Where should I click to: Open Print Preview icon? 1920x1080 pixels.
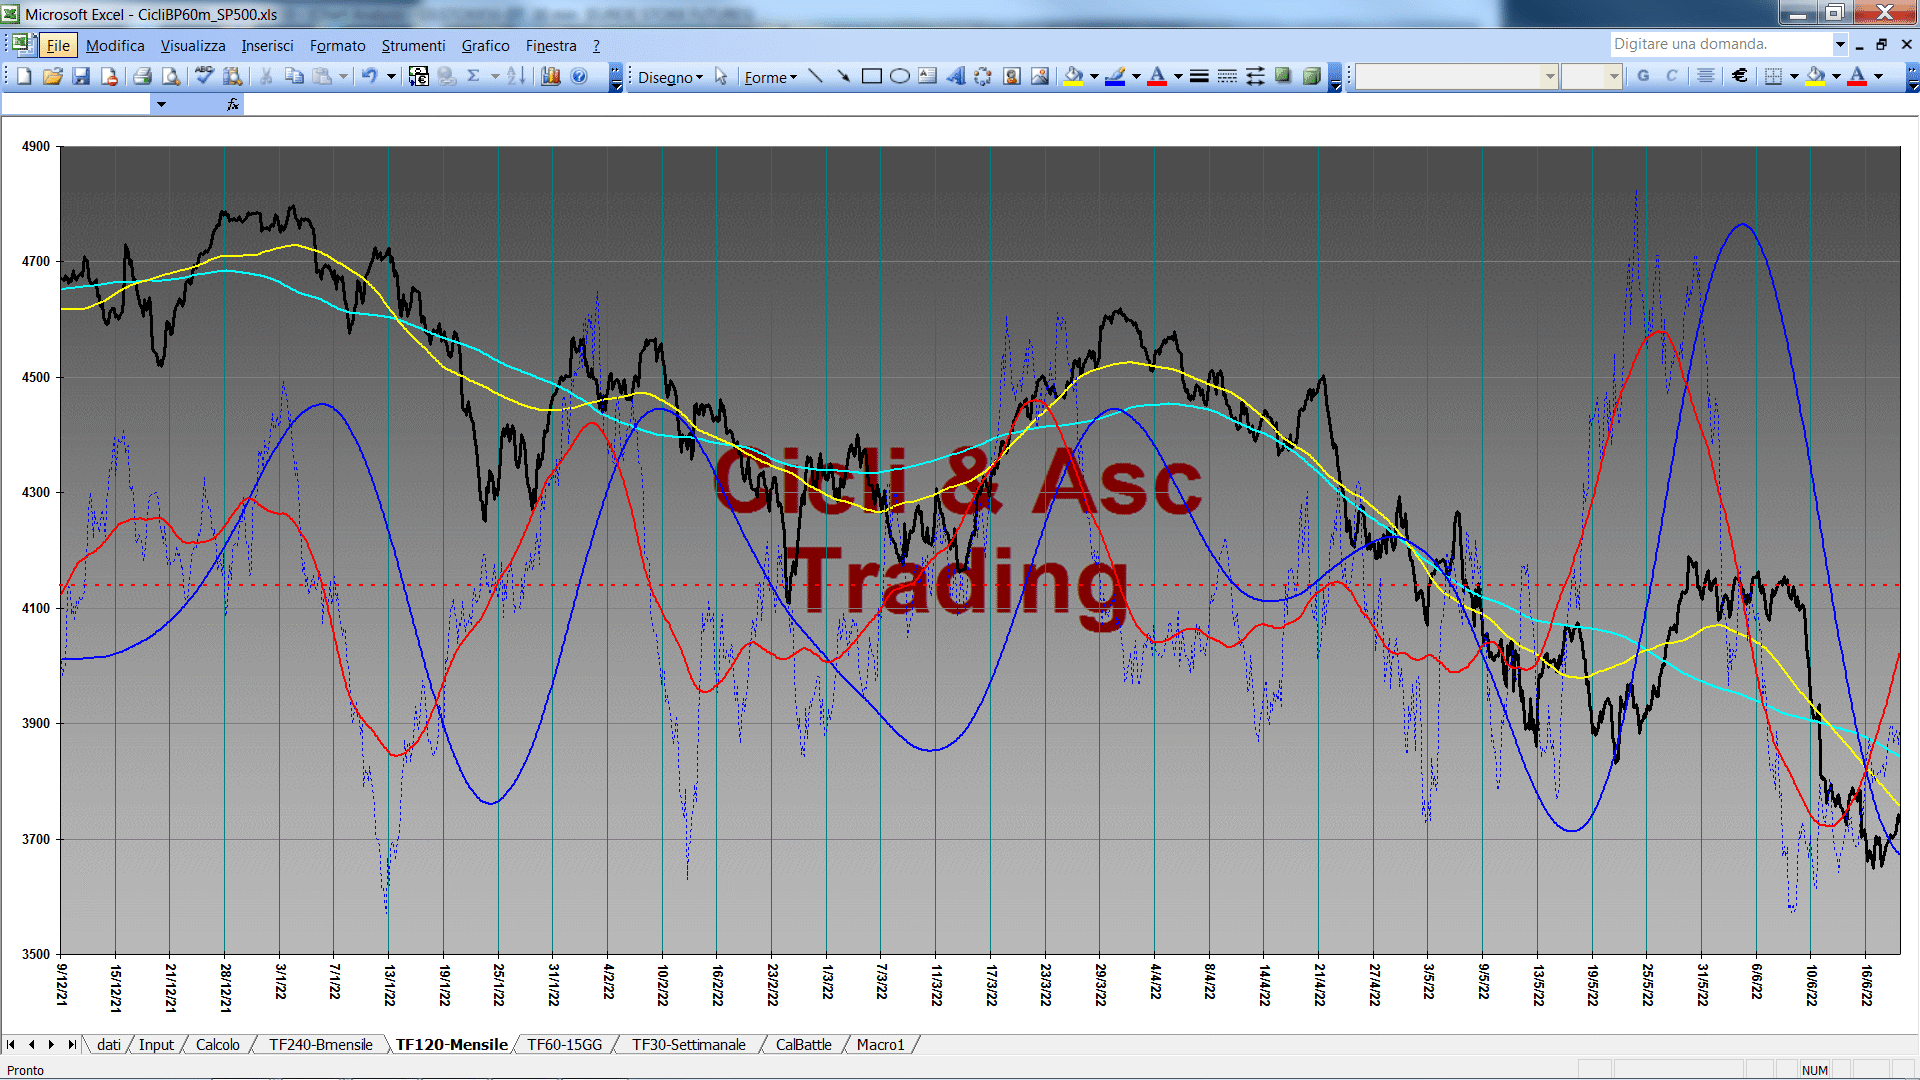tap(171, 77)
